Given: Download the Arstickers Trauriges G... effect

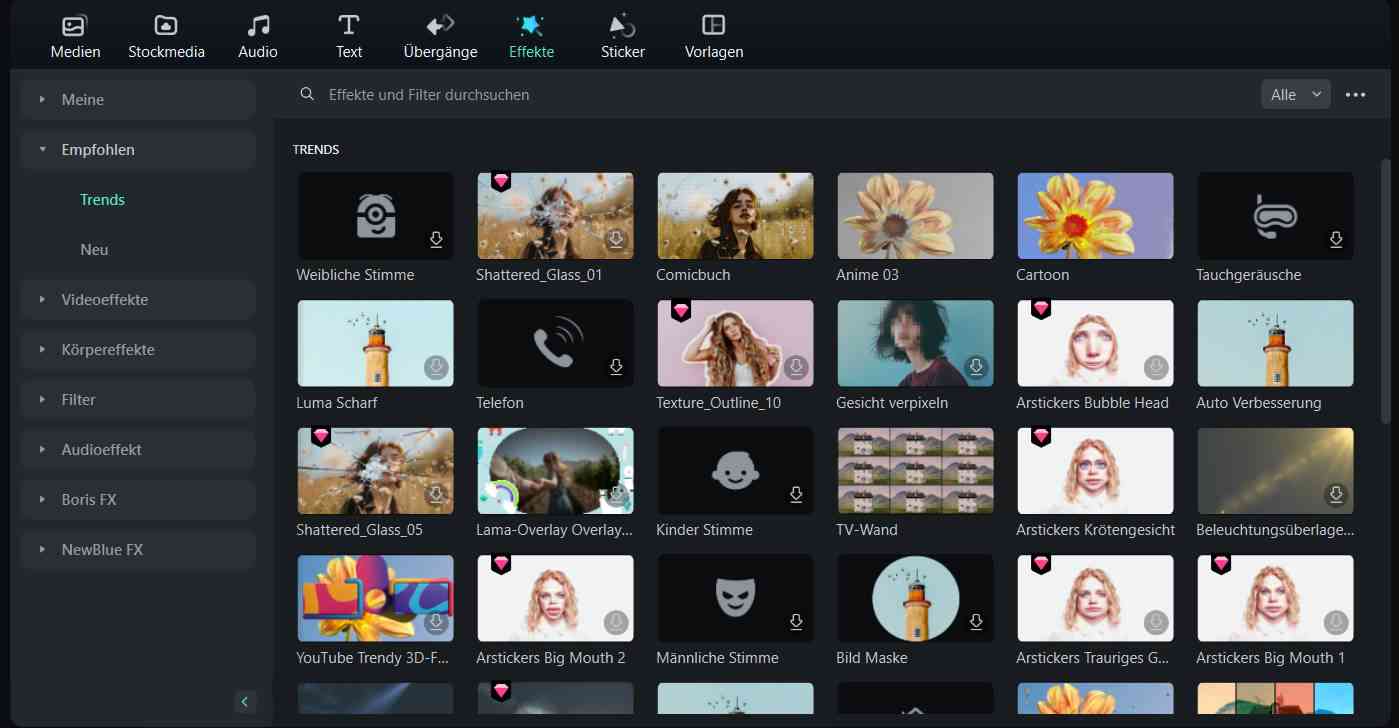Looking at the screenshot, I should (1156, 622).
